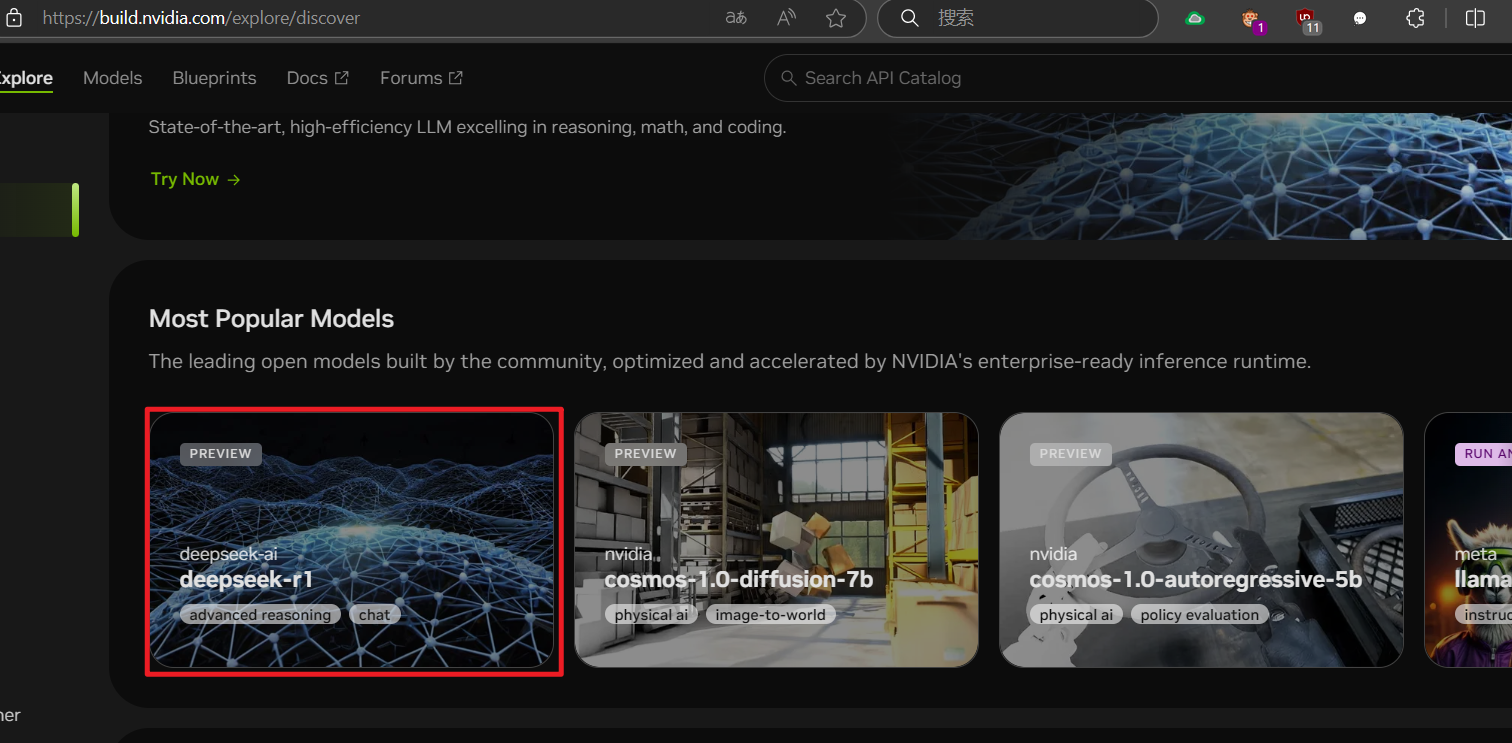
Task: Click PREVIEW badge on cosmos-1.0-diffusion-7b card
Action: click(646, 454)
